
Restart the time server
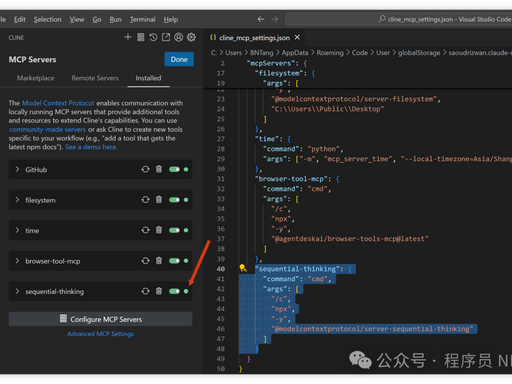[x=145, y=230]
